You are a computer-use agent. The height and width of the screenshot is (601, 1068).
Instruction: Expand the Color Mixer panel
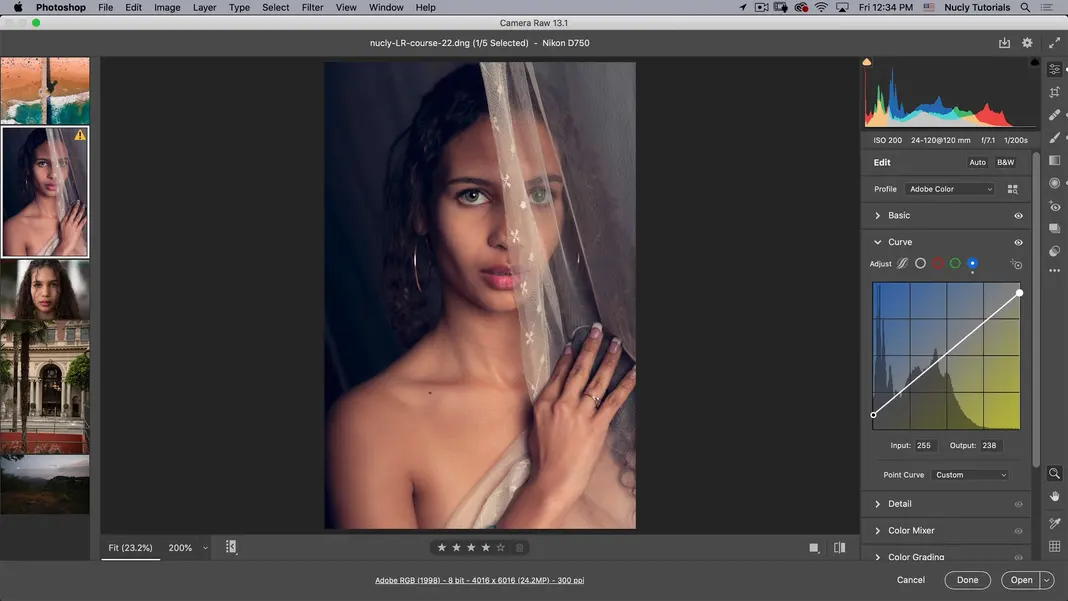pyautogui.click(x=877, y=530)
